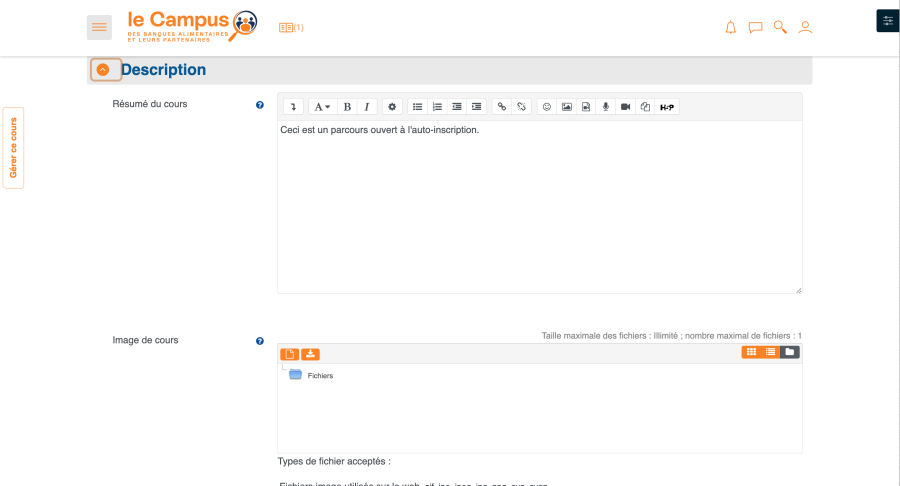Screen dimensions: 900x486
Task: Click the record video camera icon
Action: click(x=625, y=106)
